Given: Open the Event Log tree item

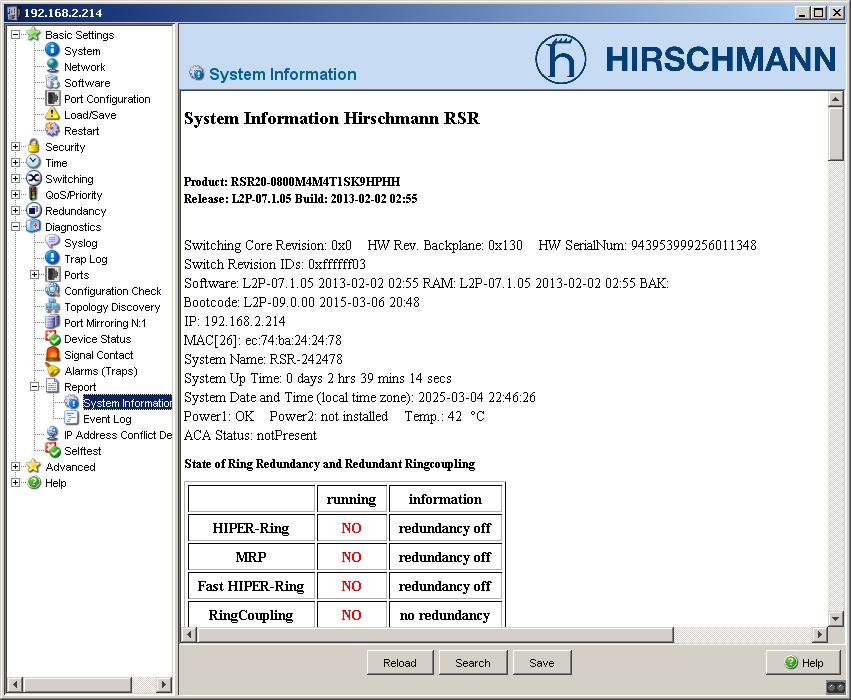Looking at the screenshot, I should point(107,419).
